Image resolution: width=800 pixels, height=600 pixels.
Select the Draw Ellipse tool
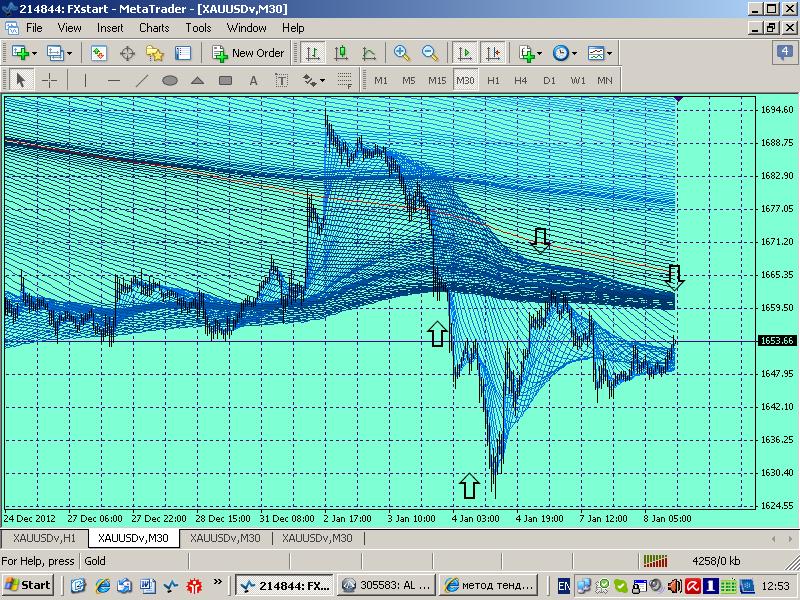click(170, 80)
